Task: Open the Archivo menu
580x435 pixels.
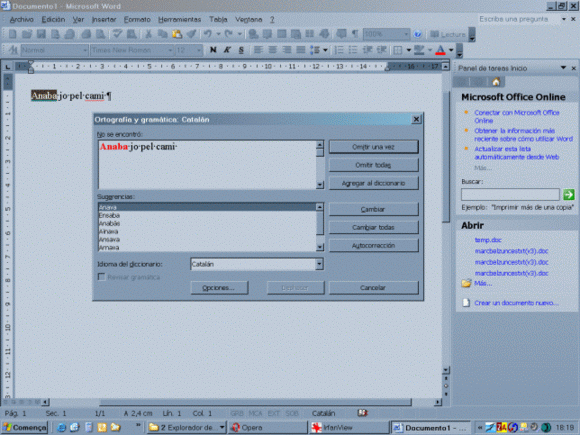Action: pos(21,20)
